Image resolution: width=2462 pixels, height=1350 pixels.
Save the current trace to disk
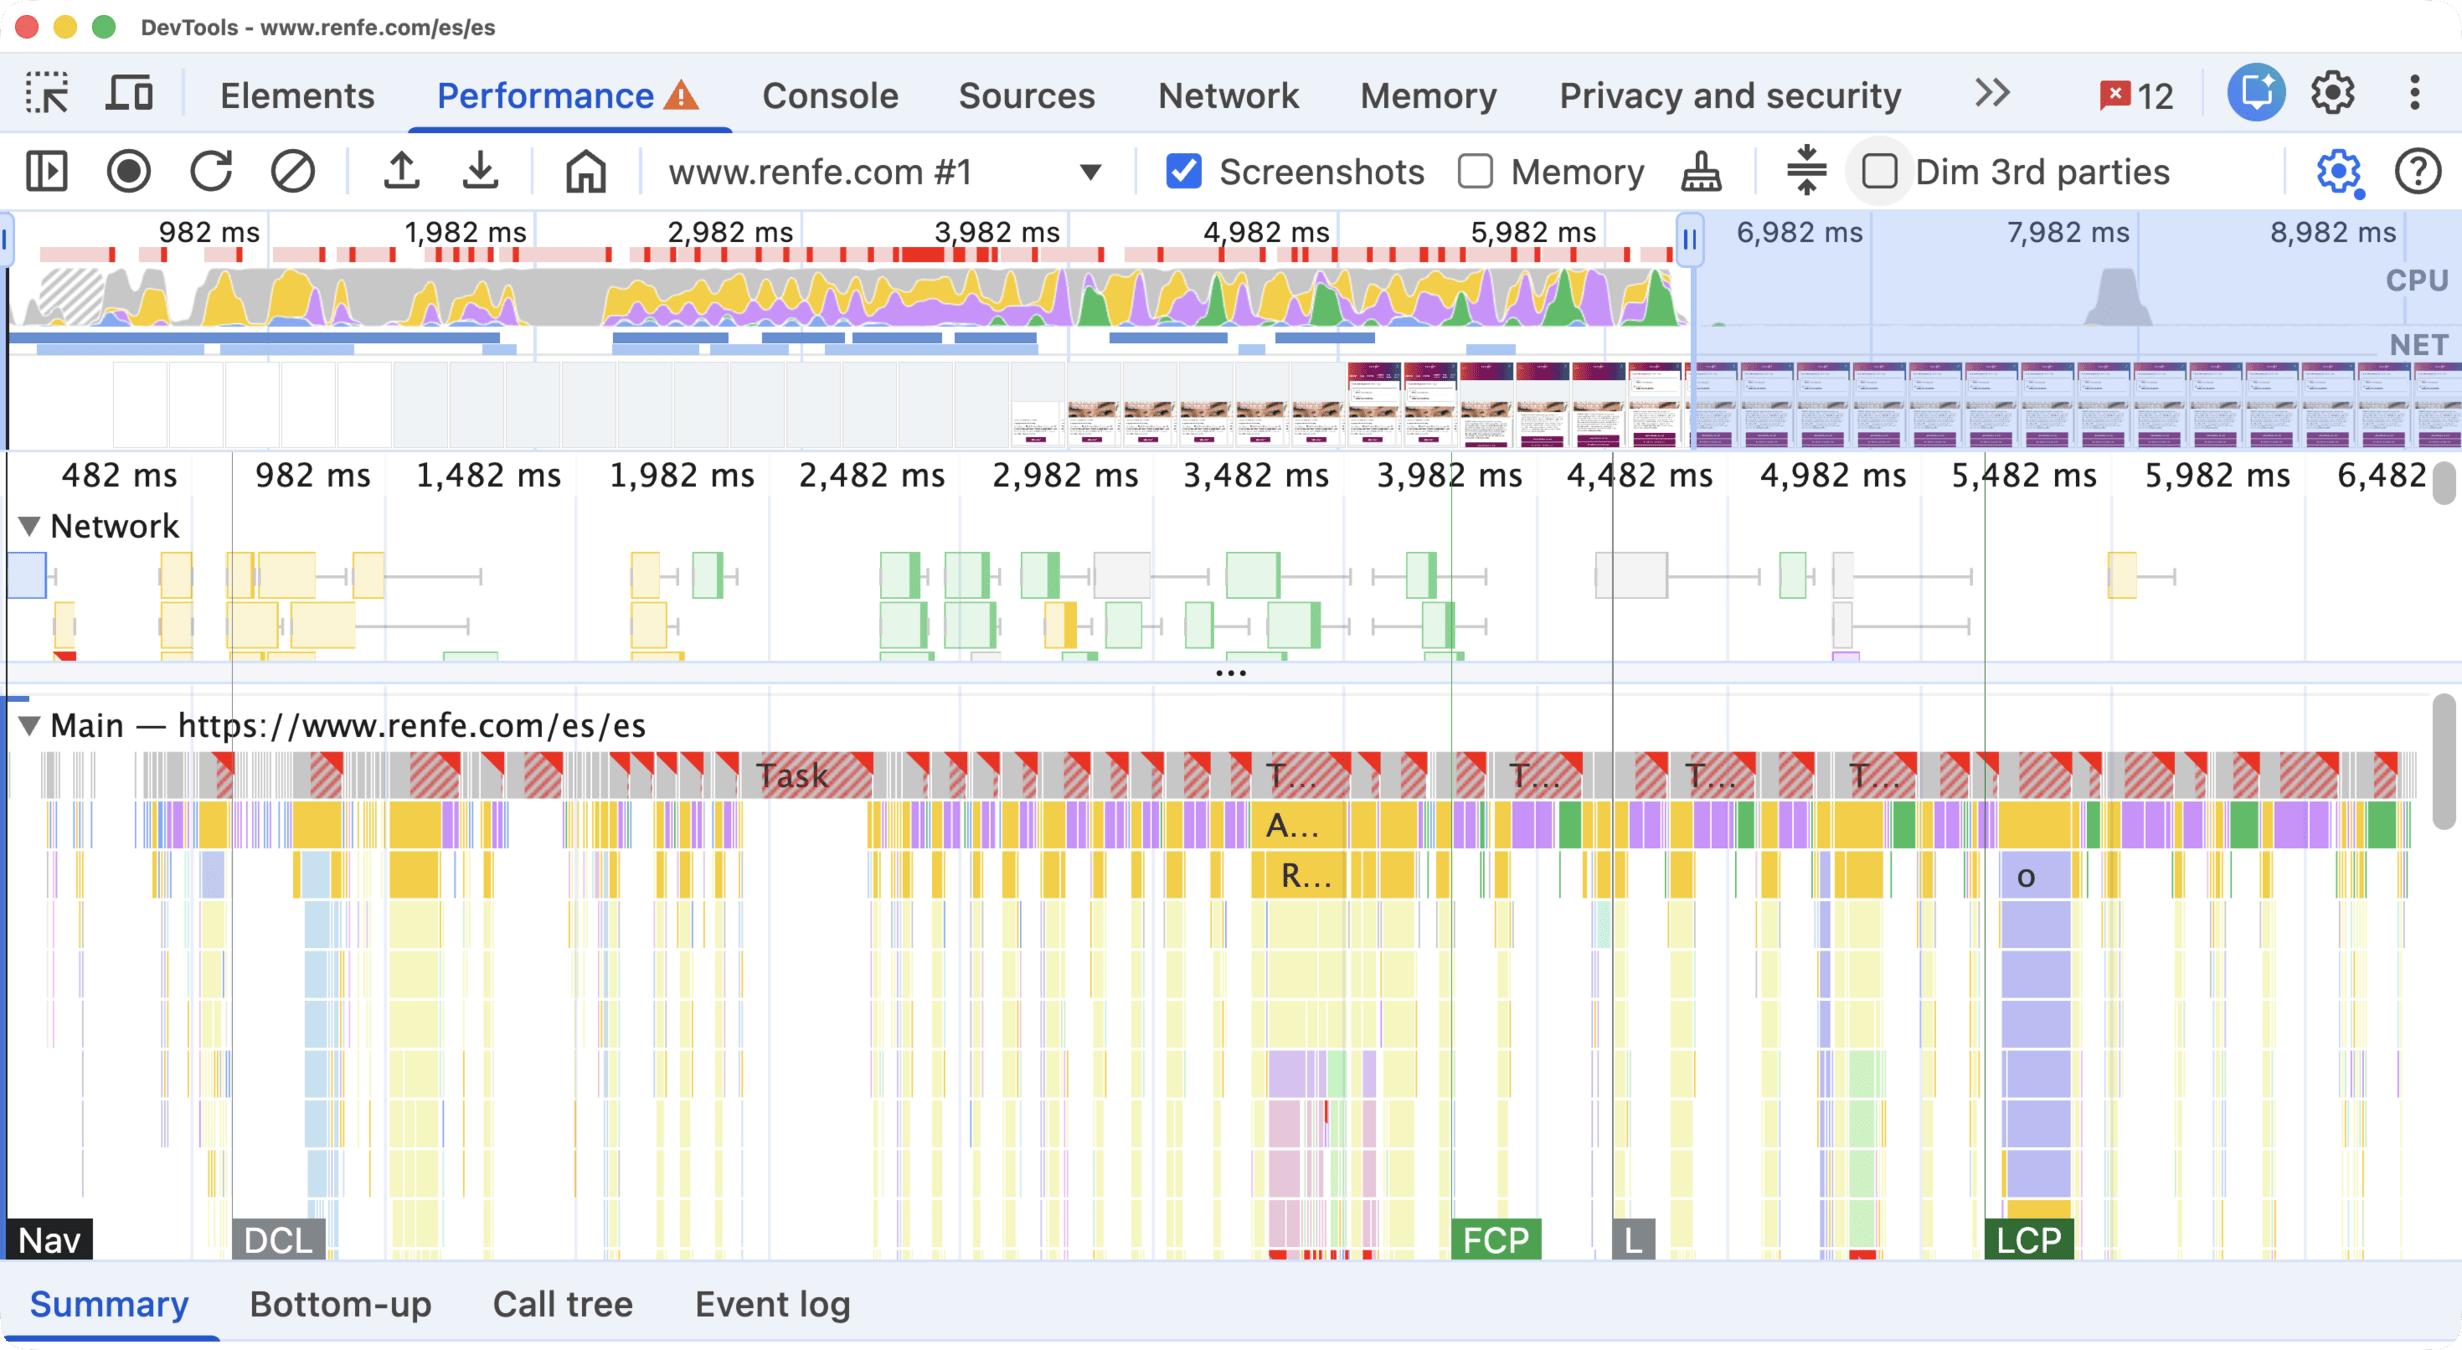pos(482,171)
